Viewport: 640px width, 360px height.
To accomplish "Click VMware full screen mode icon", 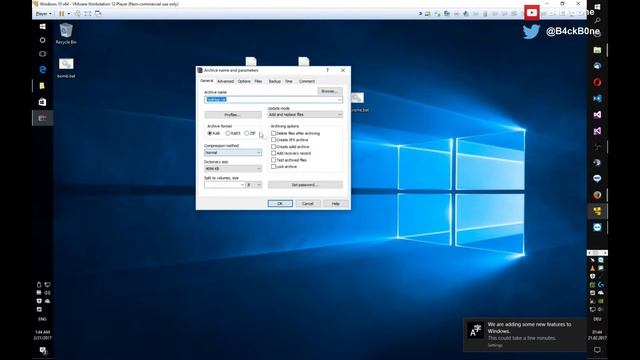I will point(88,13).
